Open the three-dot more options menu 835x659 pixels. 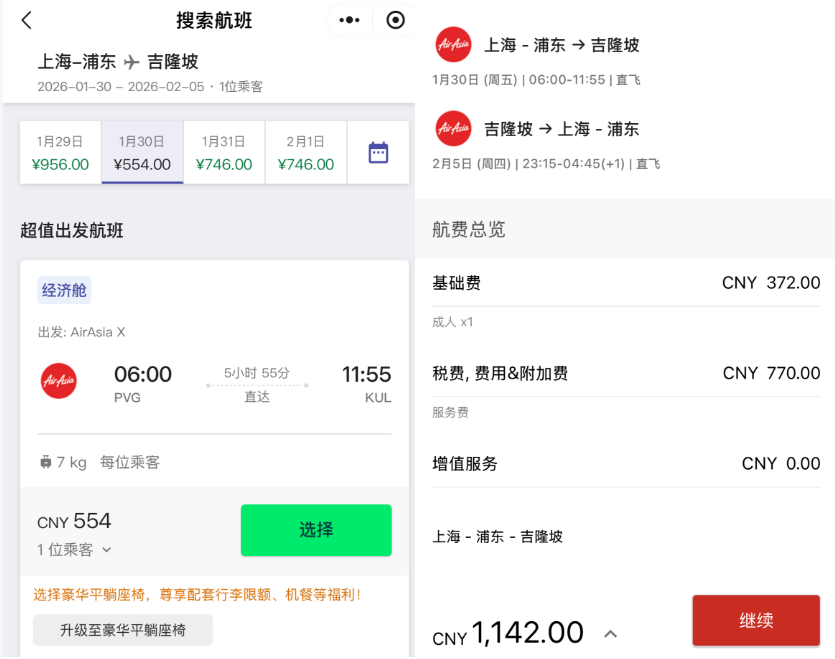[348, 19]
